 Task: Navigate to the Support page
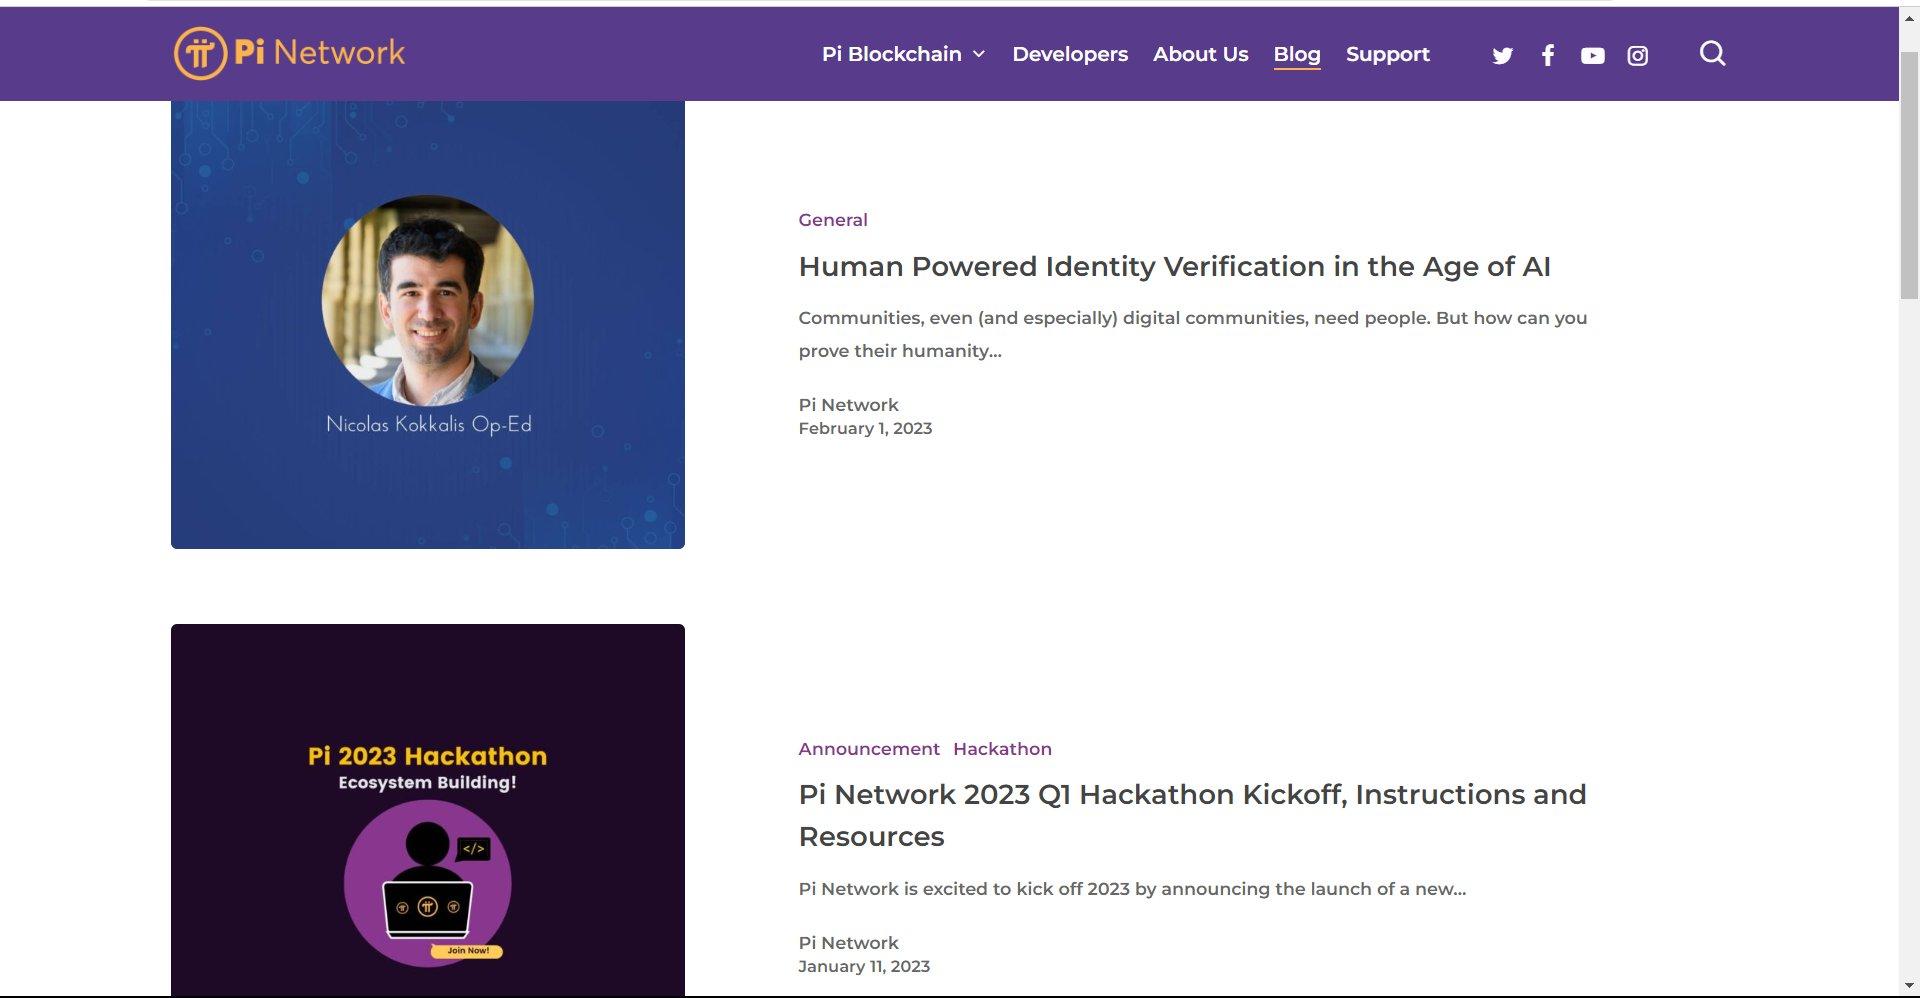(1387, 54)
